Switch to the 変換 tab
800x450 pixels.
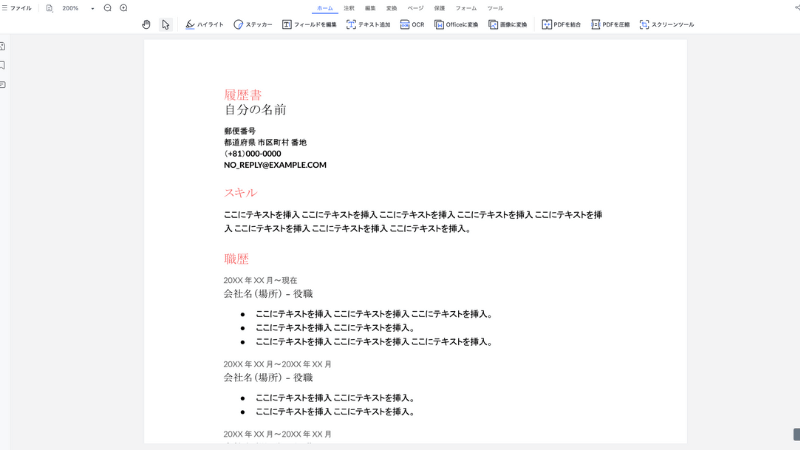click(391, 8)
